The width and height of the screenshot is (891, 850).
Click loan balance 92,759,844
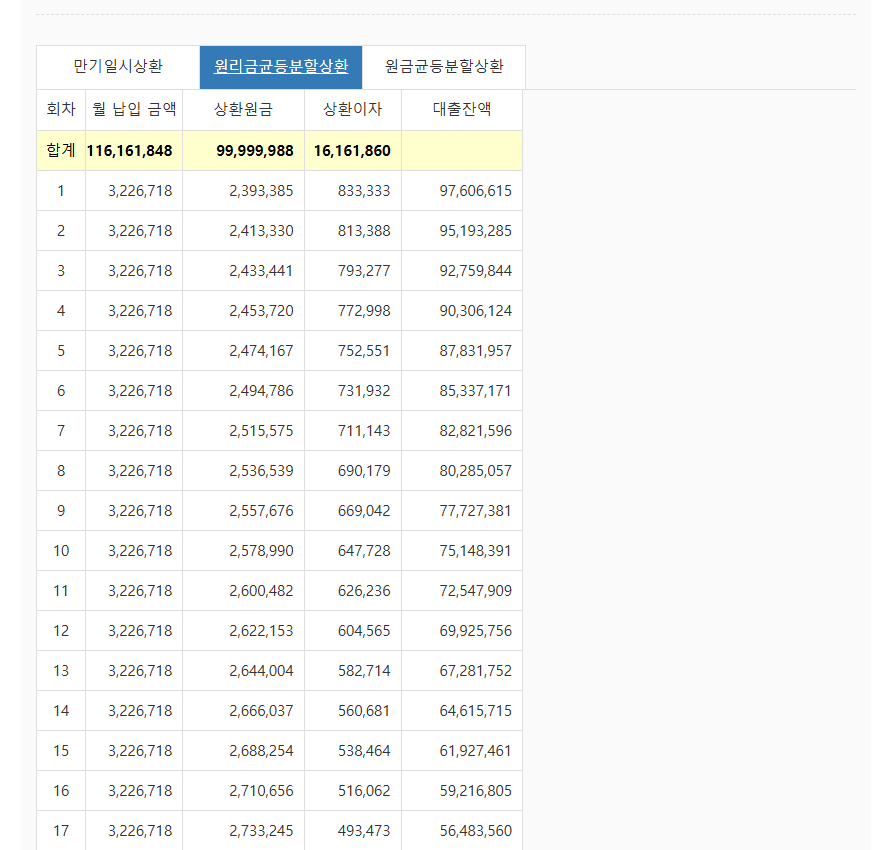tap(476, 271)
